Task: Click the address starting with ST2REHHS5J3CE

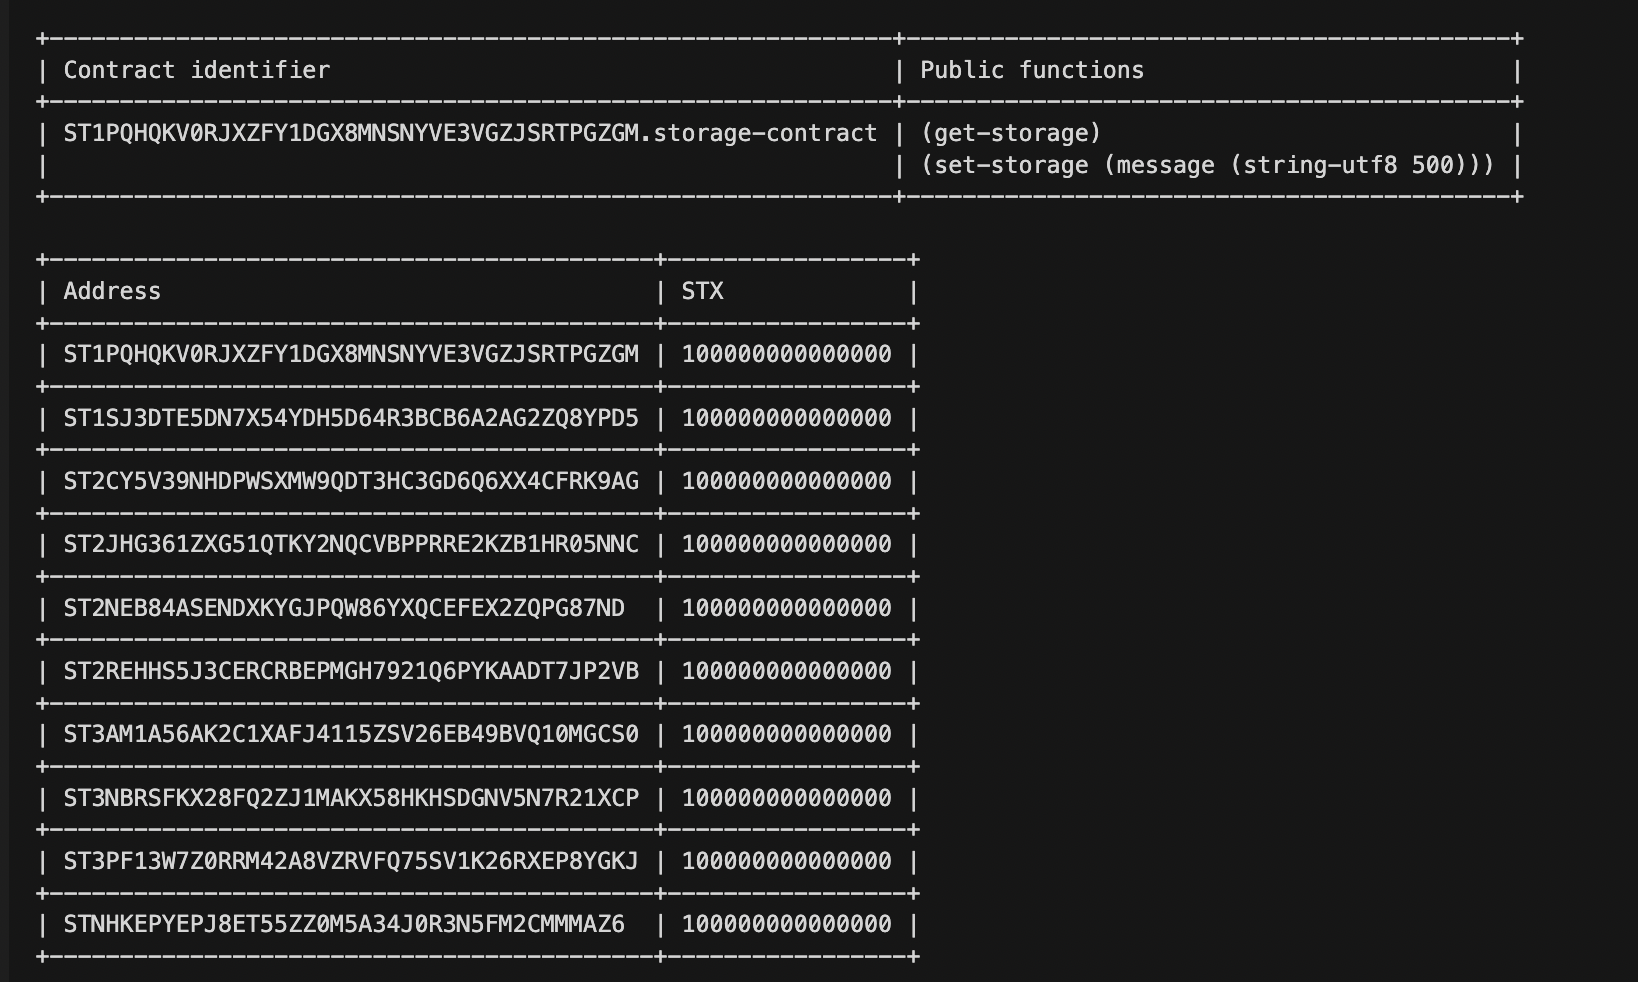Action: (x=351, y=671)
